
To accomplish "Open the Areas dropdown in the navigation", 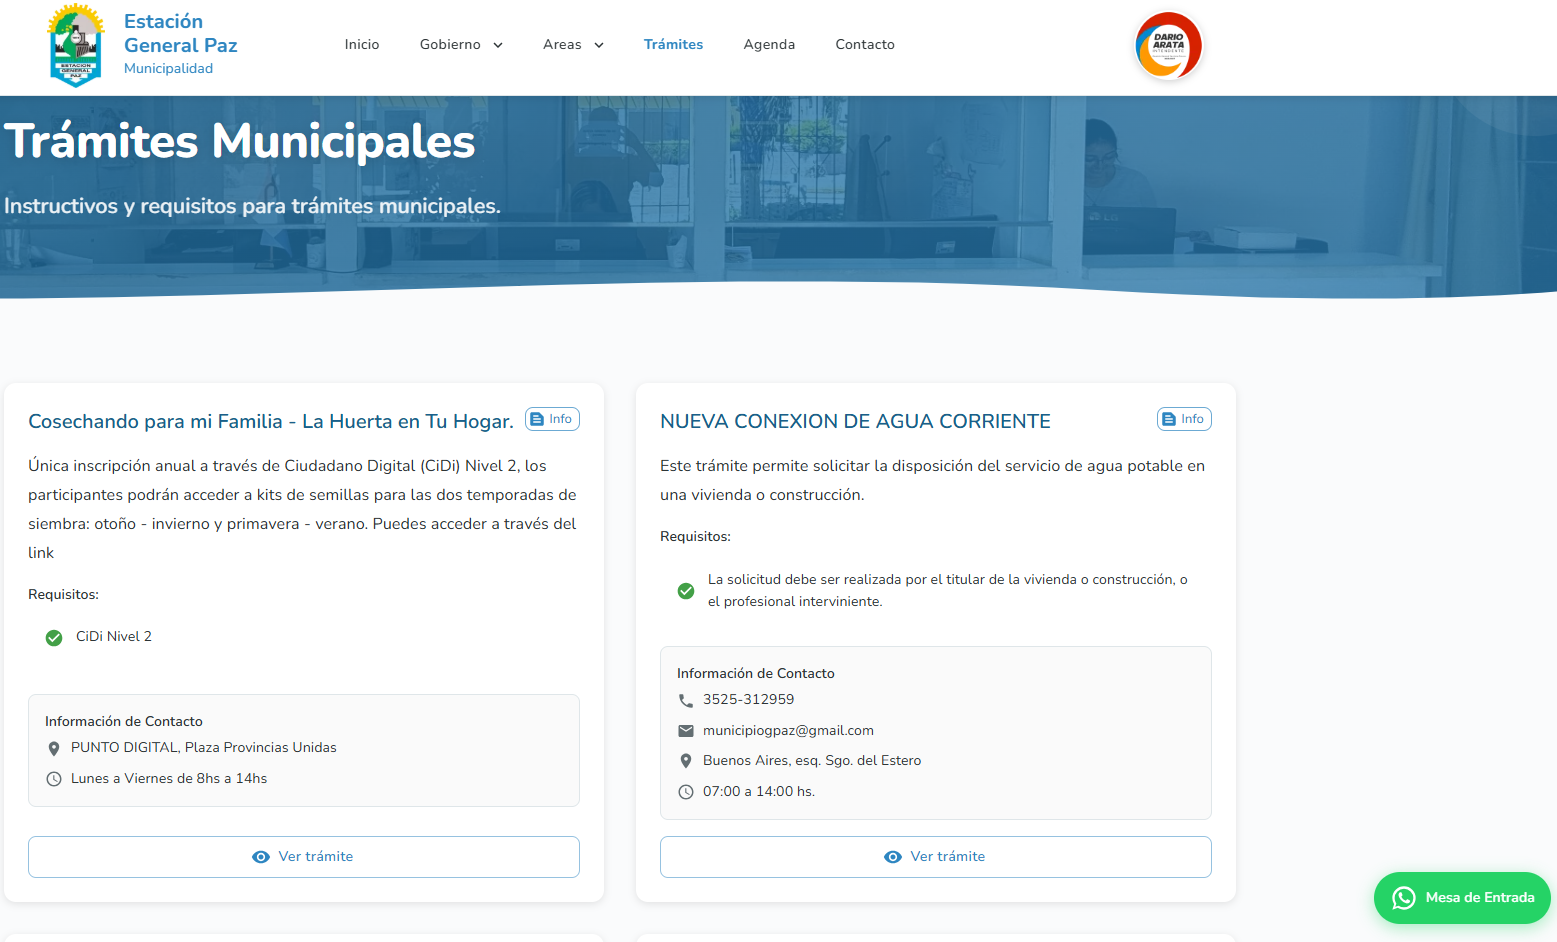I will pyautogui.click(x=573, y=44).
